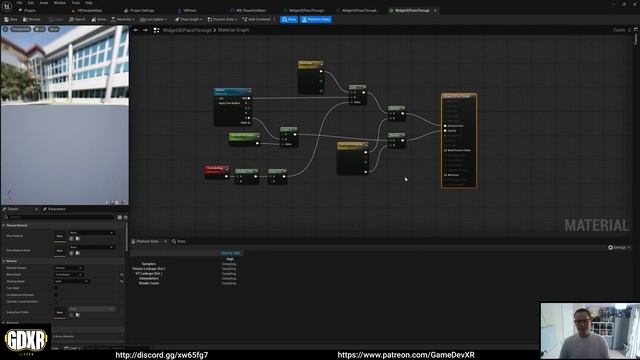
Task: Click the Refraction input pin
Action: [x=445, y=175]
